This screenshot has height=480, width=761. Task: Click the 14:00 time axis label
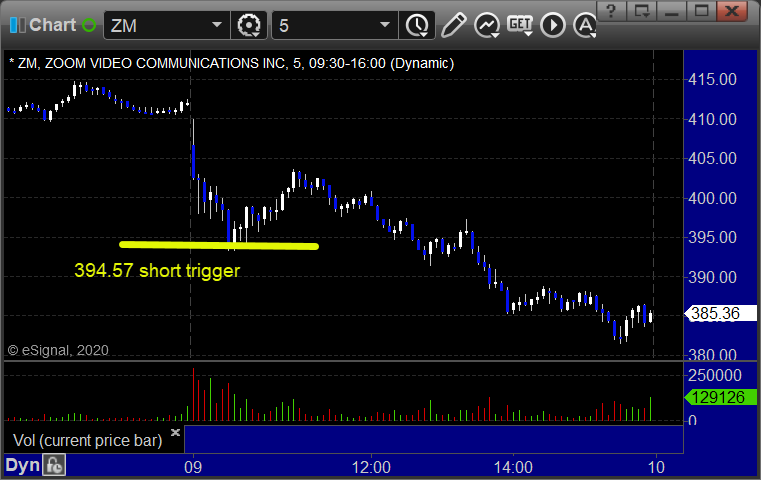[513, 467]
